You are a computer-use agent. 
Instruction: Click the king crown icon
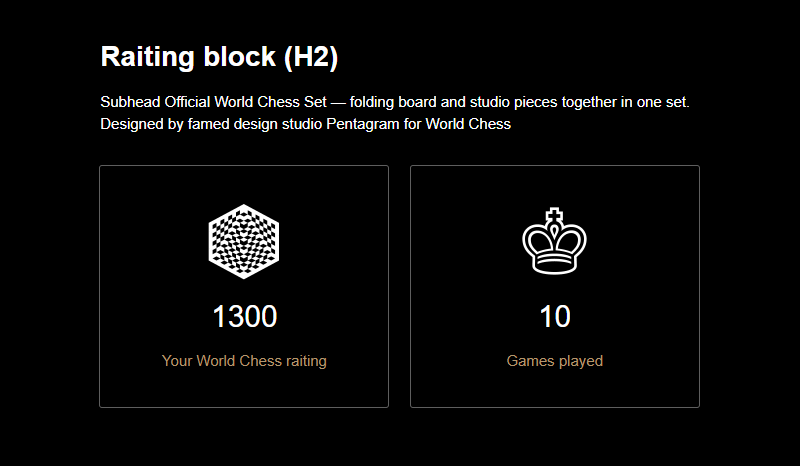[555, 241]
